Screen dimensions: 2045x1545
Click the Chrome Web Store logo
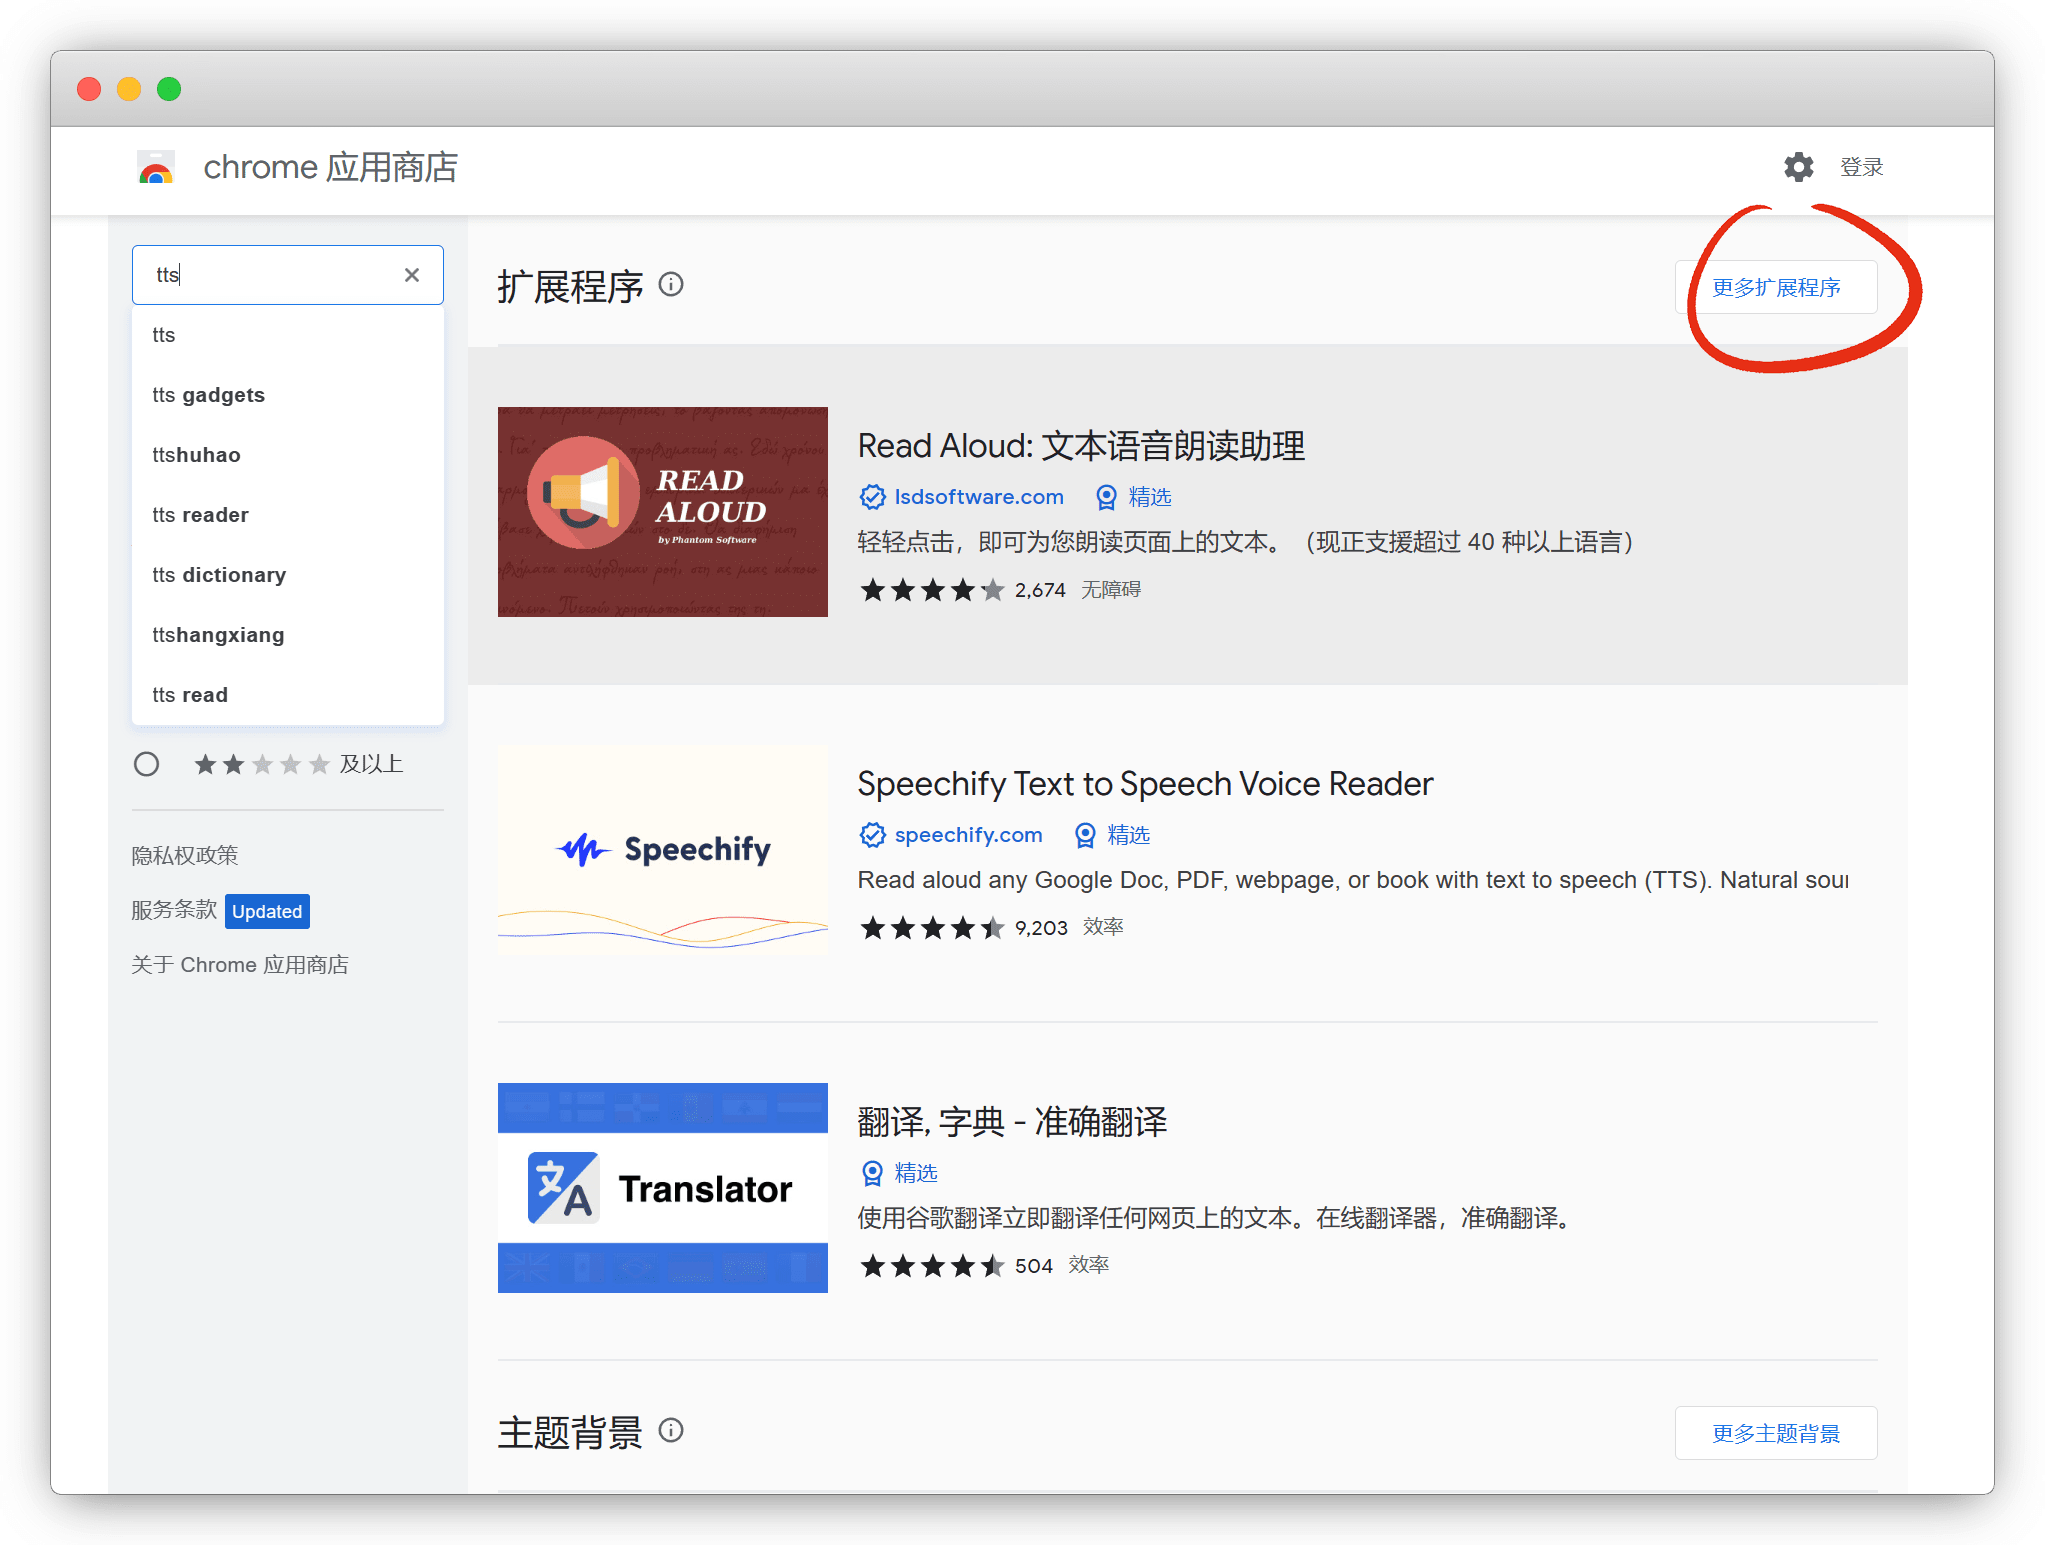click(x=156, y=168)
